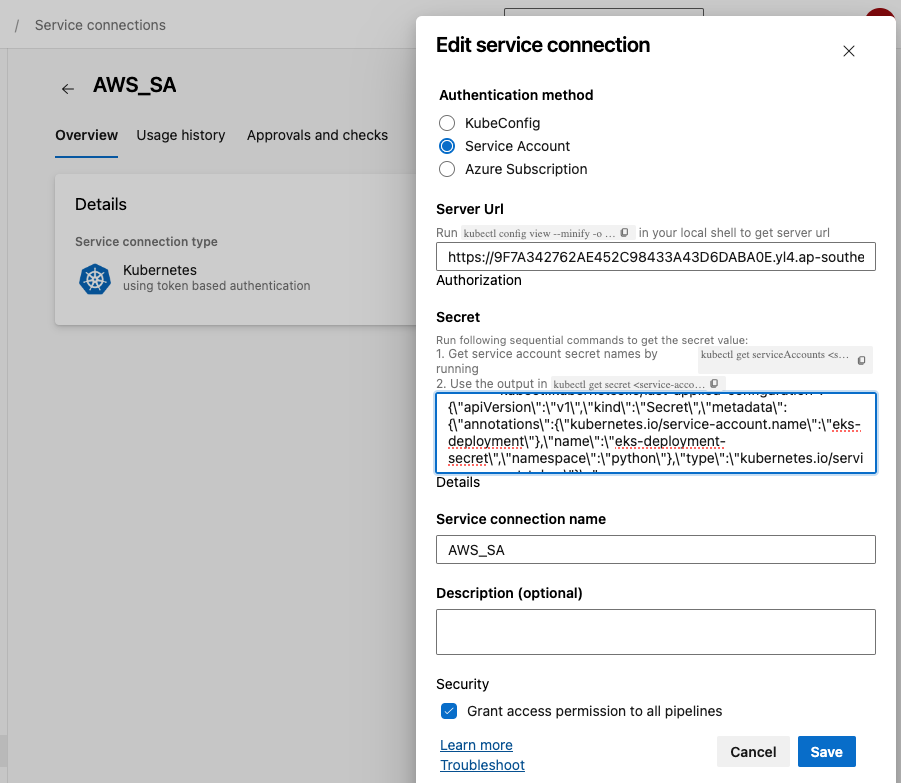Open the Approvals and checks tab
The width and height of the screenshot is (901, 783).
point(317,135)
